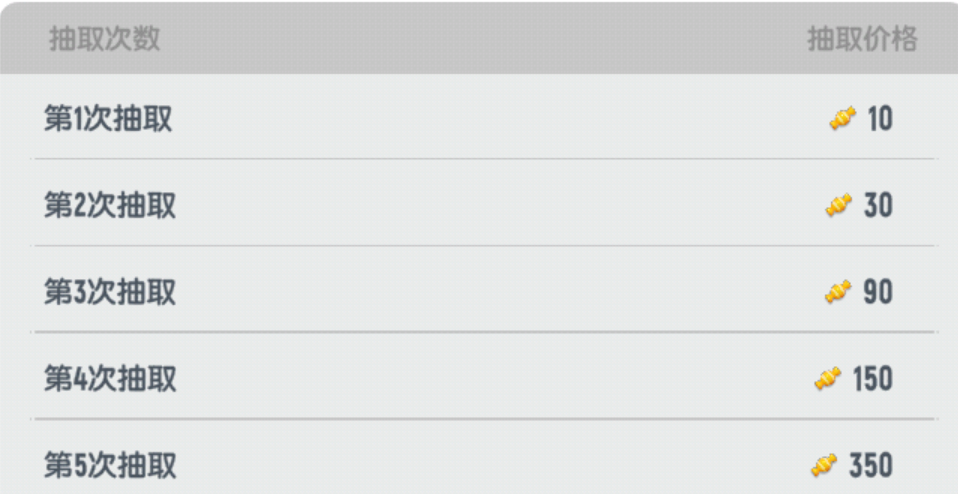958x494 pixels.
Task: Click the 抽取次数 column header
Action: (104, 40)
